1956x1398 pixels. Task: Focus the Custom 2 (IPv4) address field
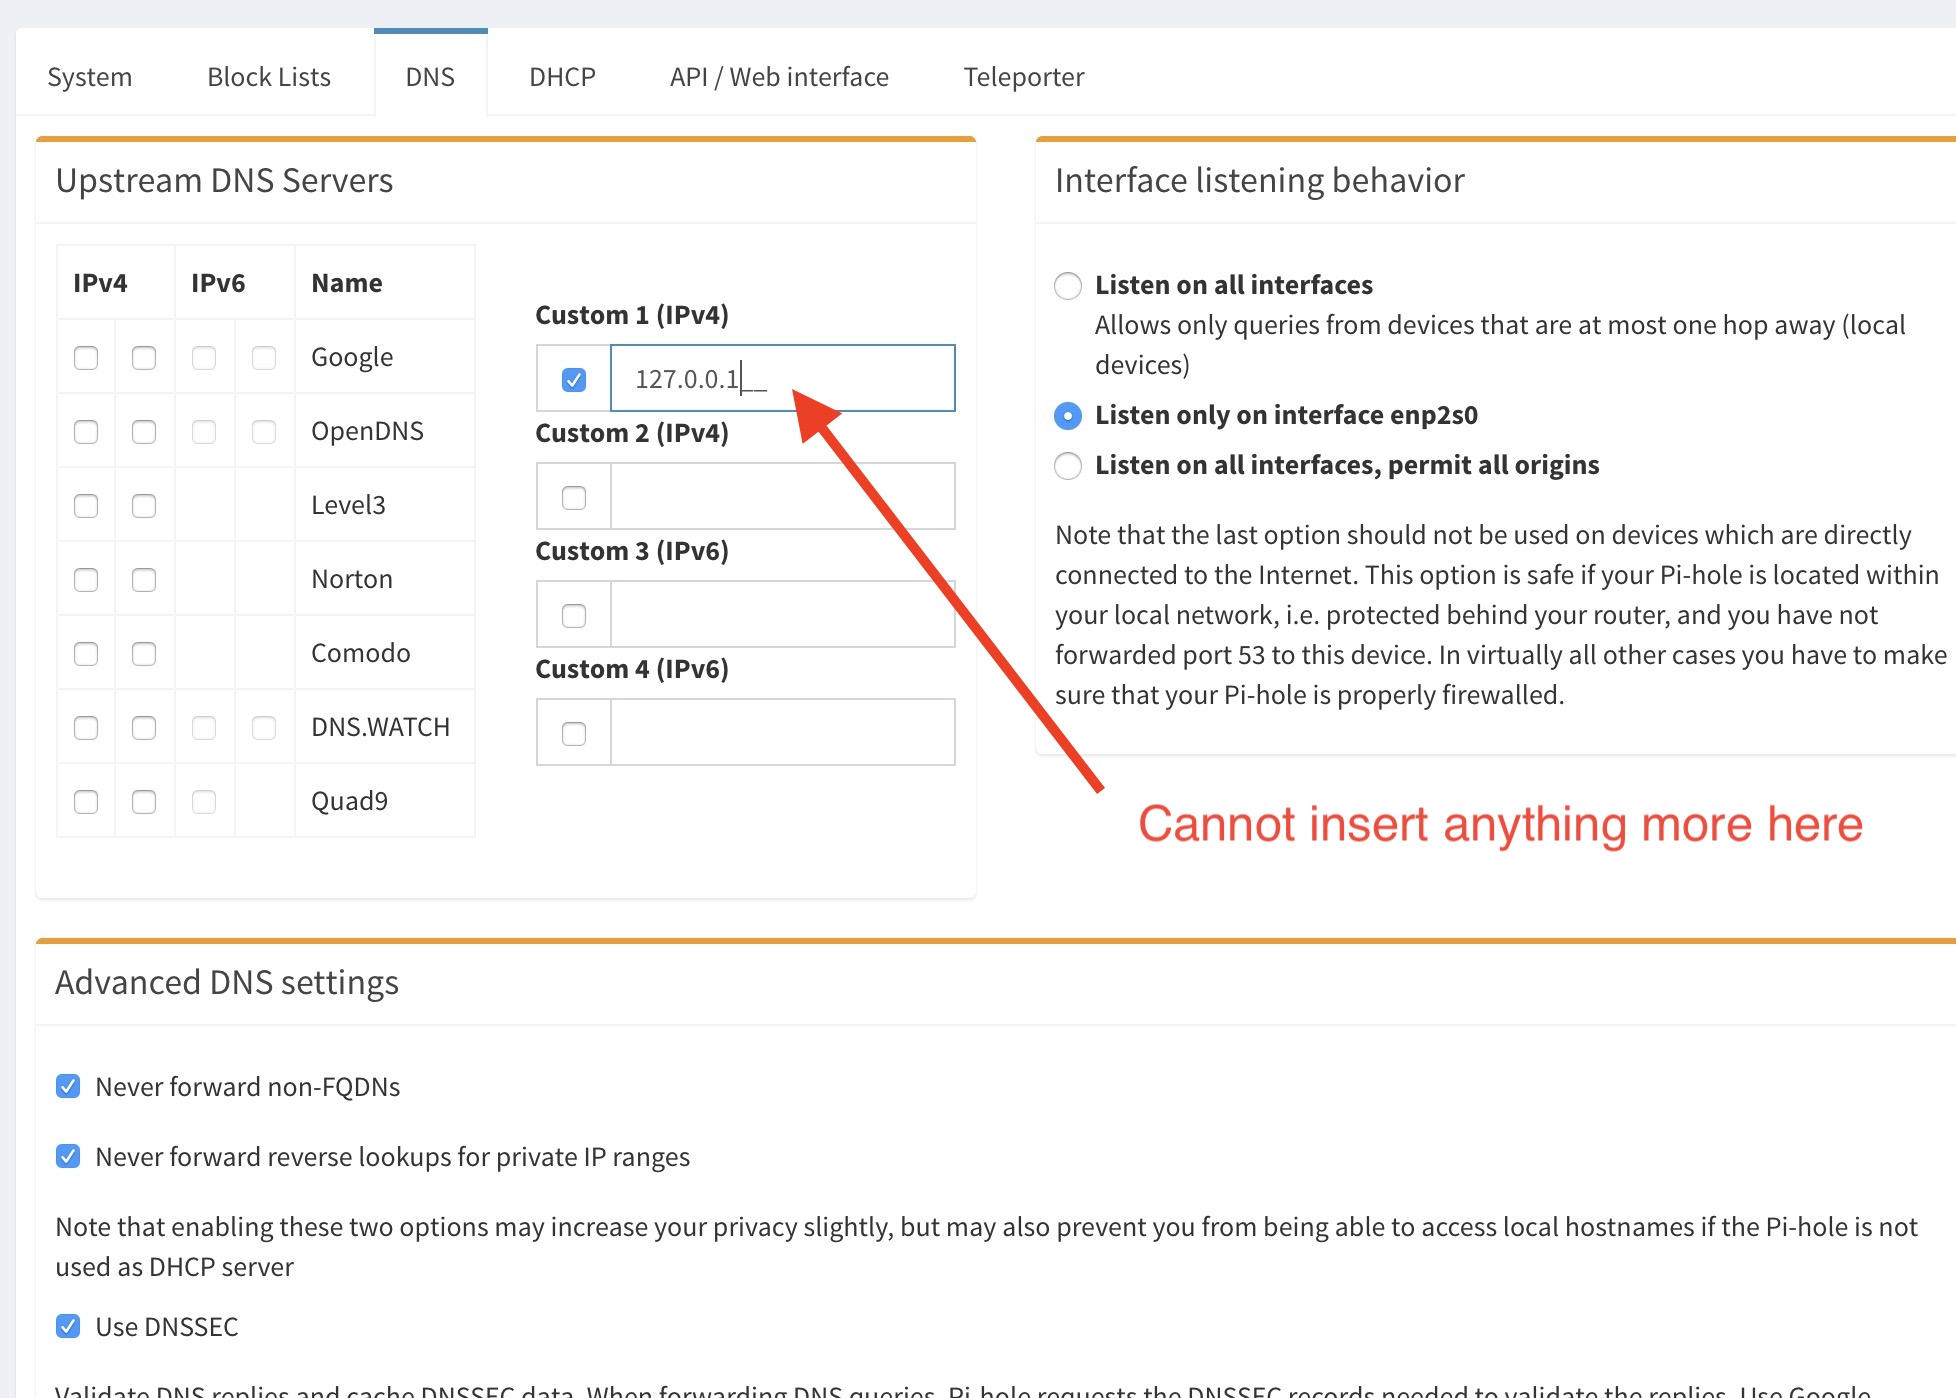[783, 496]
